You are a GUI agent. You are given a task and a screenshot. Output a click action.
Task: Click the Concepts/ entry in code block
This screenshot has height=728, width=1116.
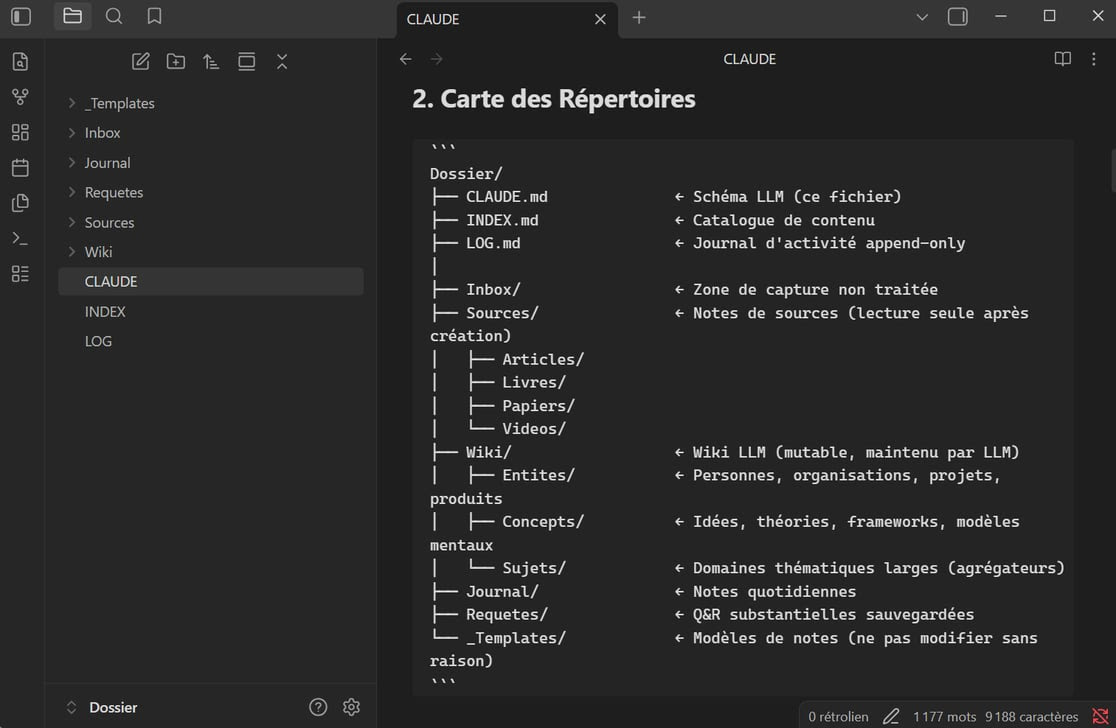pyautogui.click(x=543, y=522)
